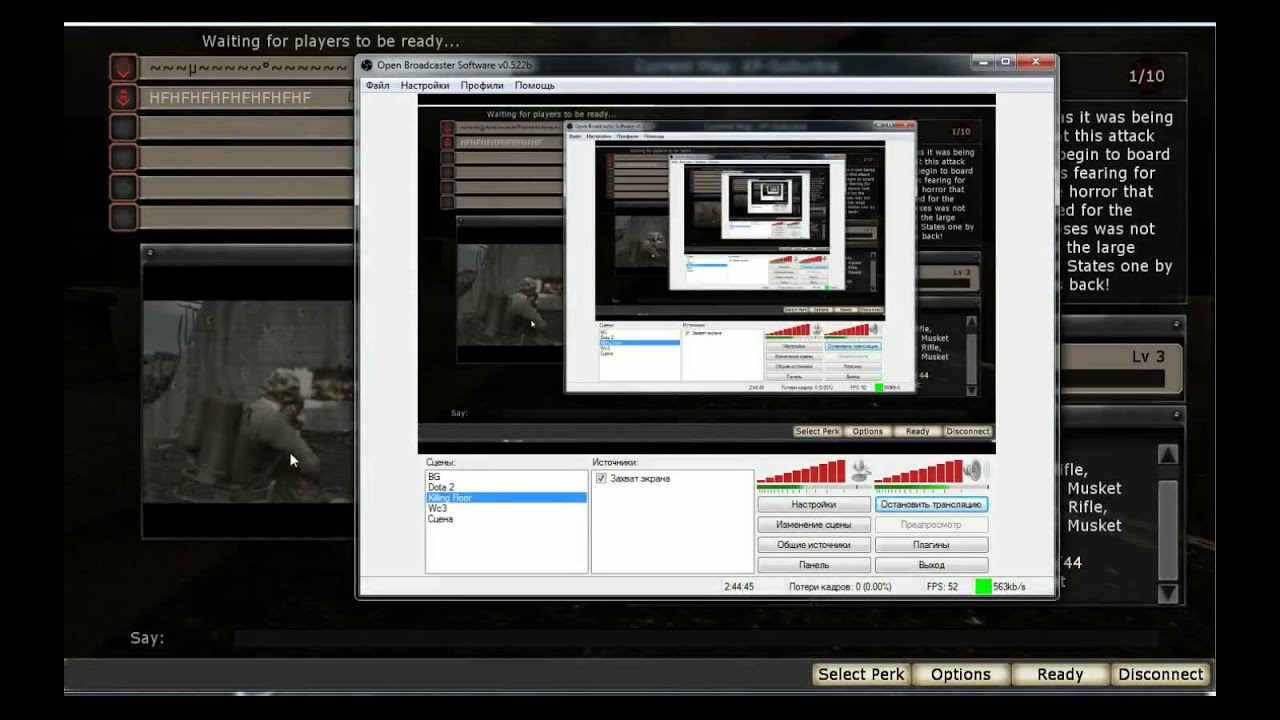Click the Источники: list label

[x=615, y=463]
